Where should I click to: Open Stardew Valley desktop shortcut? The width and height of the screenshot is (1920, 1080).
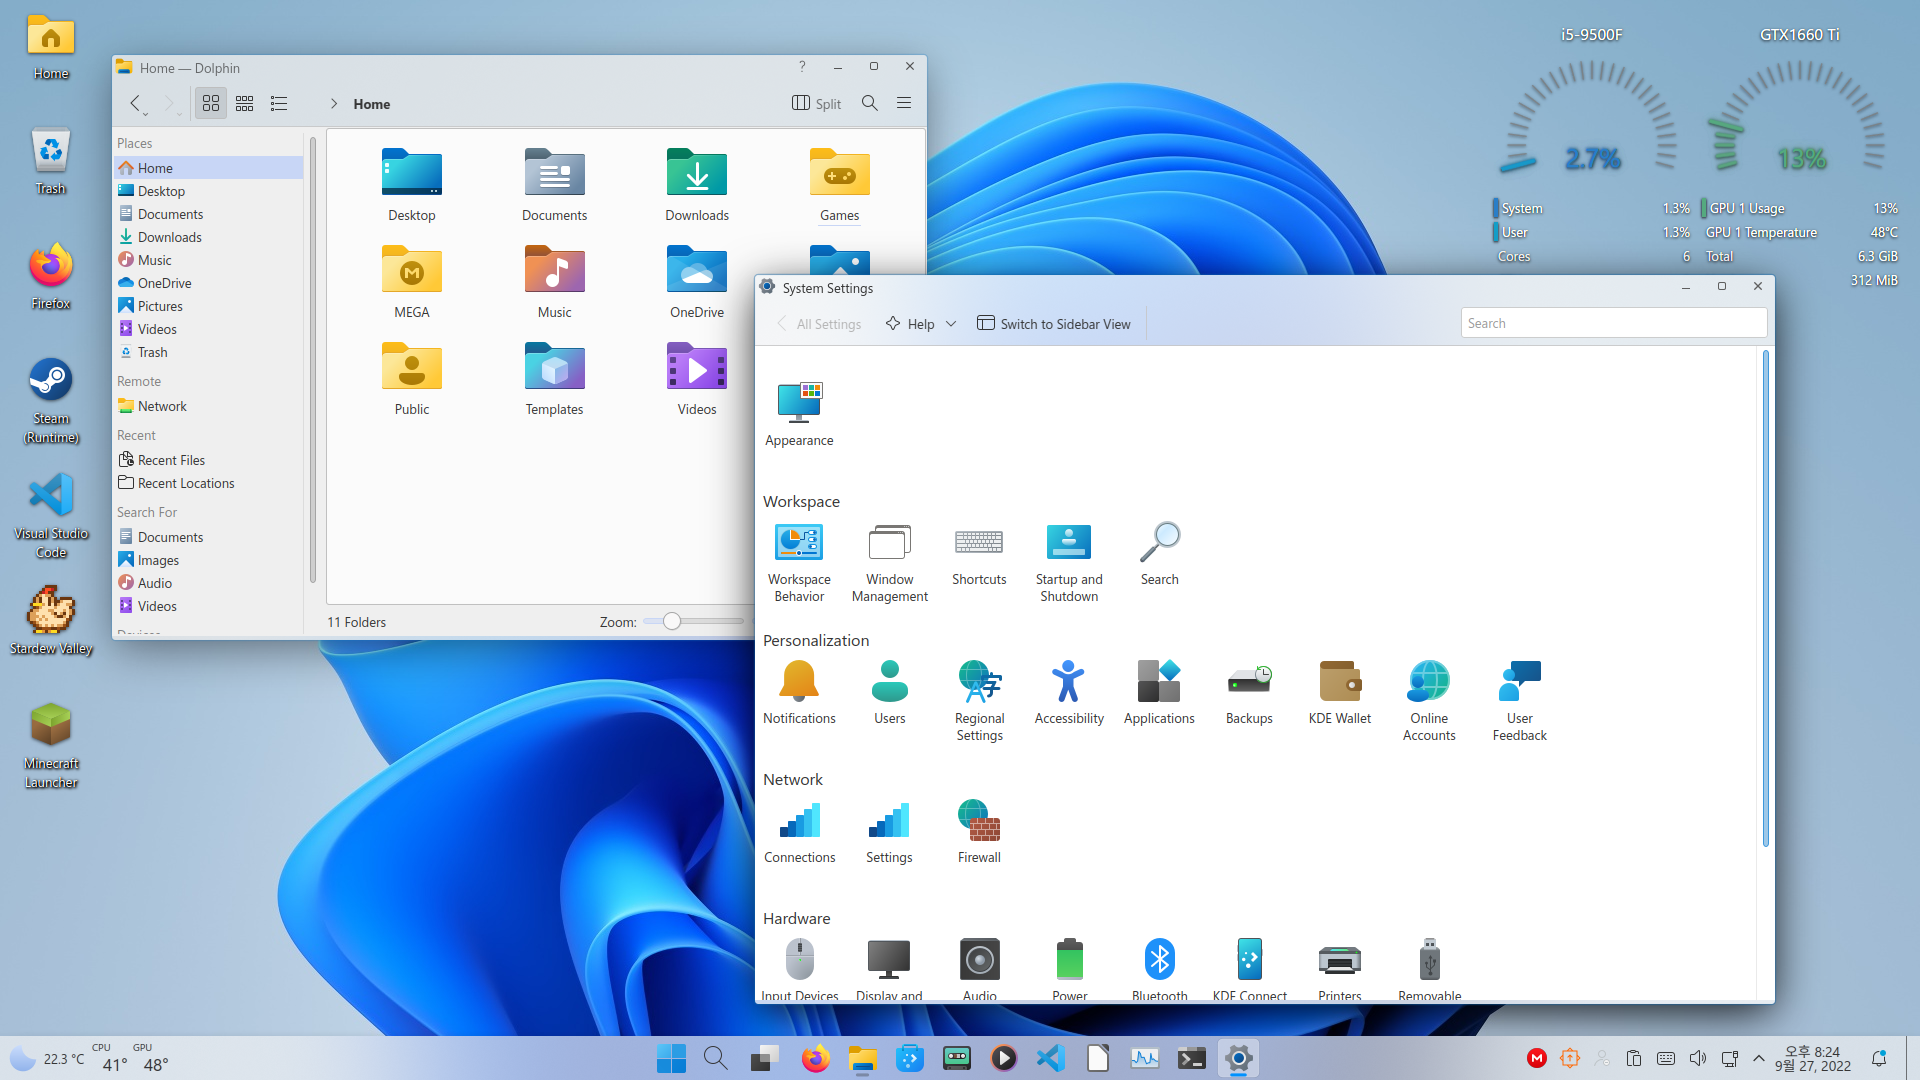51,622
